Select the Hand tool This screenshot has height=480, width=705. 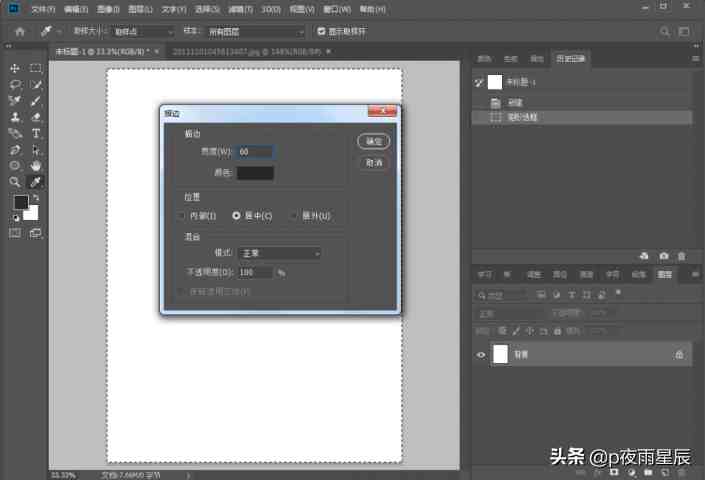point(36,165)
